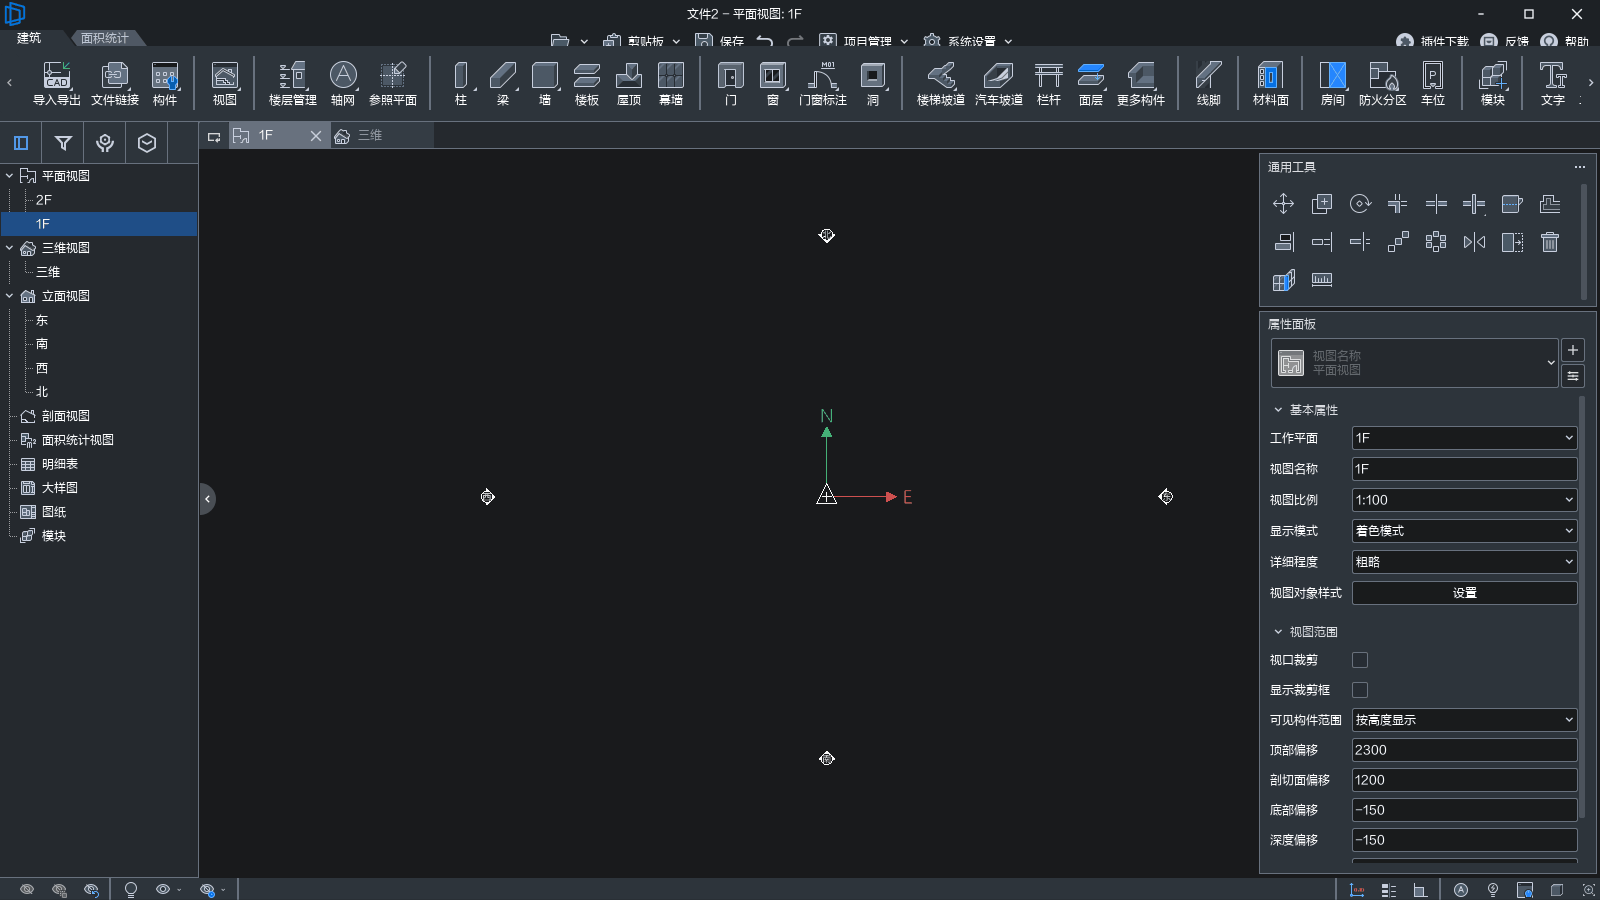Open the 楼梯坡道 stair ramp tool

(x=941, y=83)
